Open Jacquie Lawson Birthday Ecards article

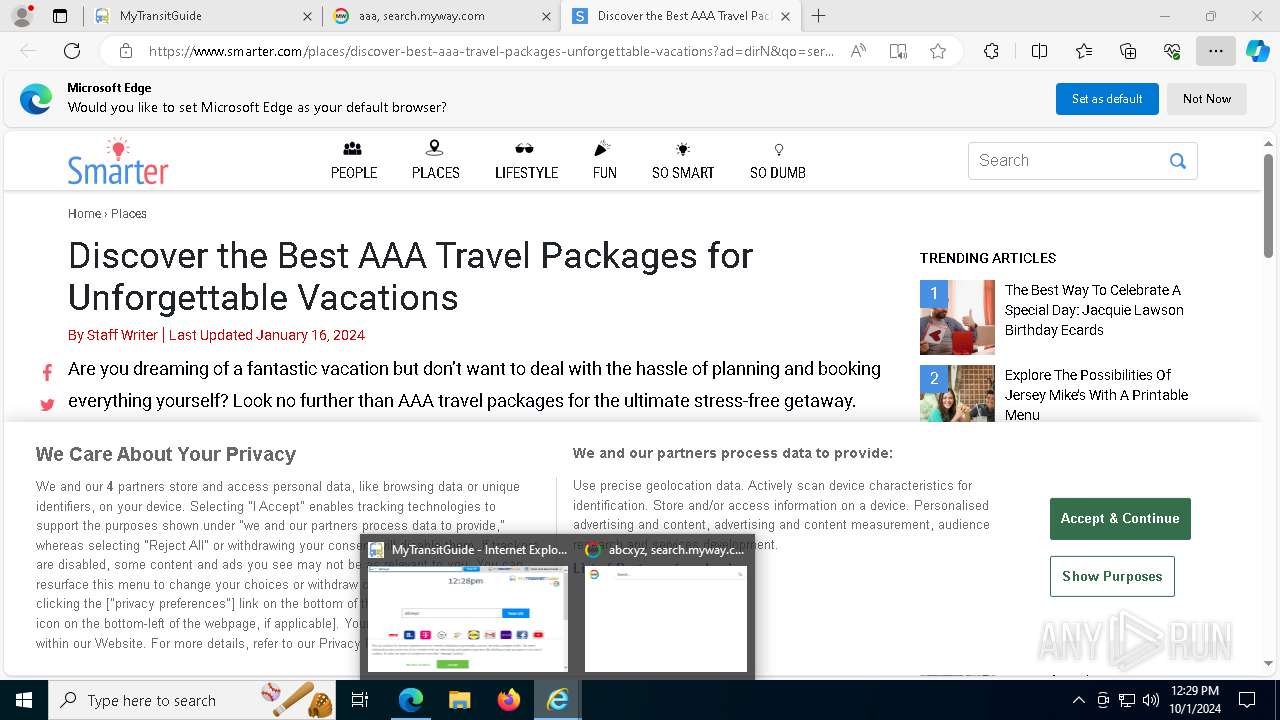[1094, 310]
